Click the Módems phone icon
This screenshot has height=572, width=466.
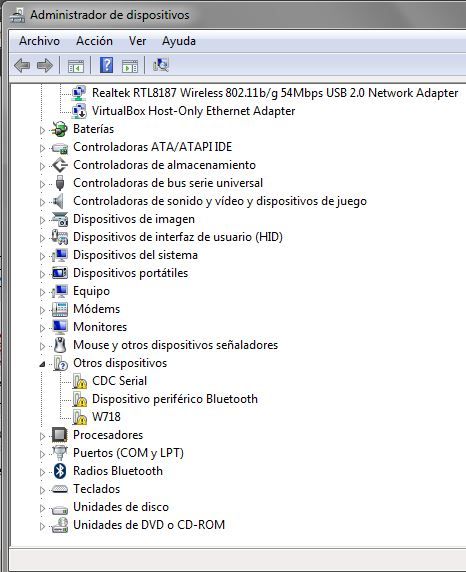tap(59, 309)
